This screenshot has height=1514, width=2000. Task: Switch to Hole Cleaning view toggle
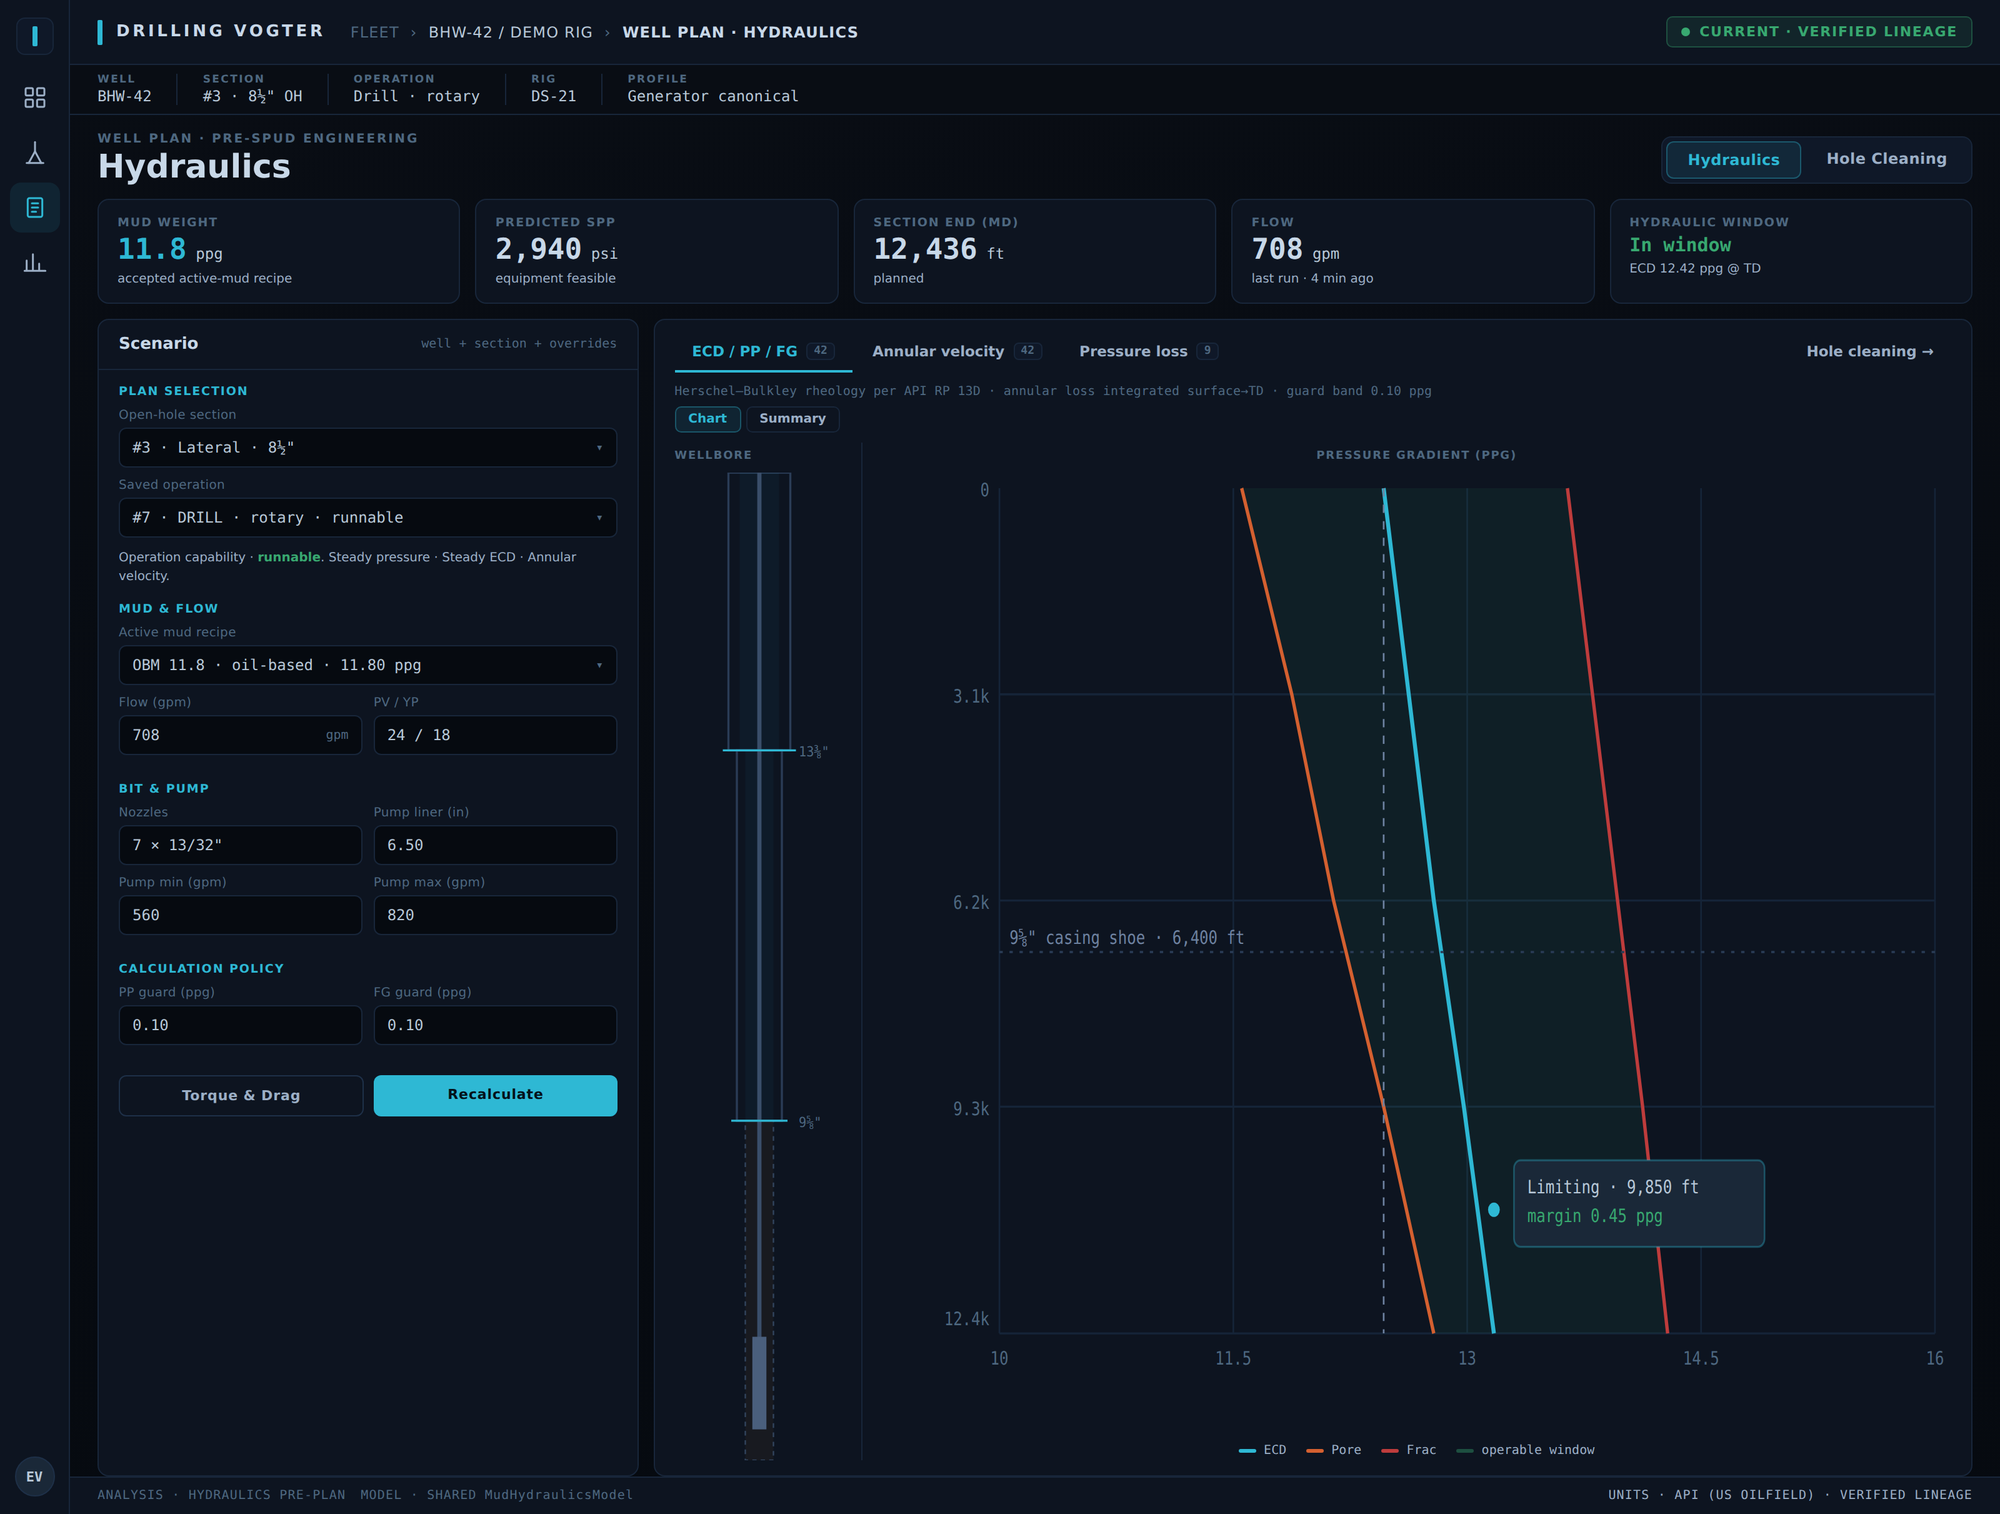[x=1886, y=159]
